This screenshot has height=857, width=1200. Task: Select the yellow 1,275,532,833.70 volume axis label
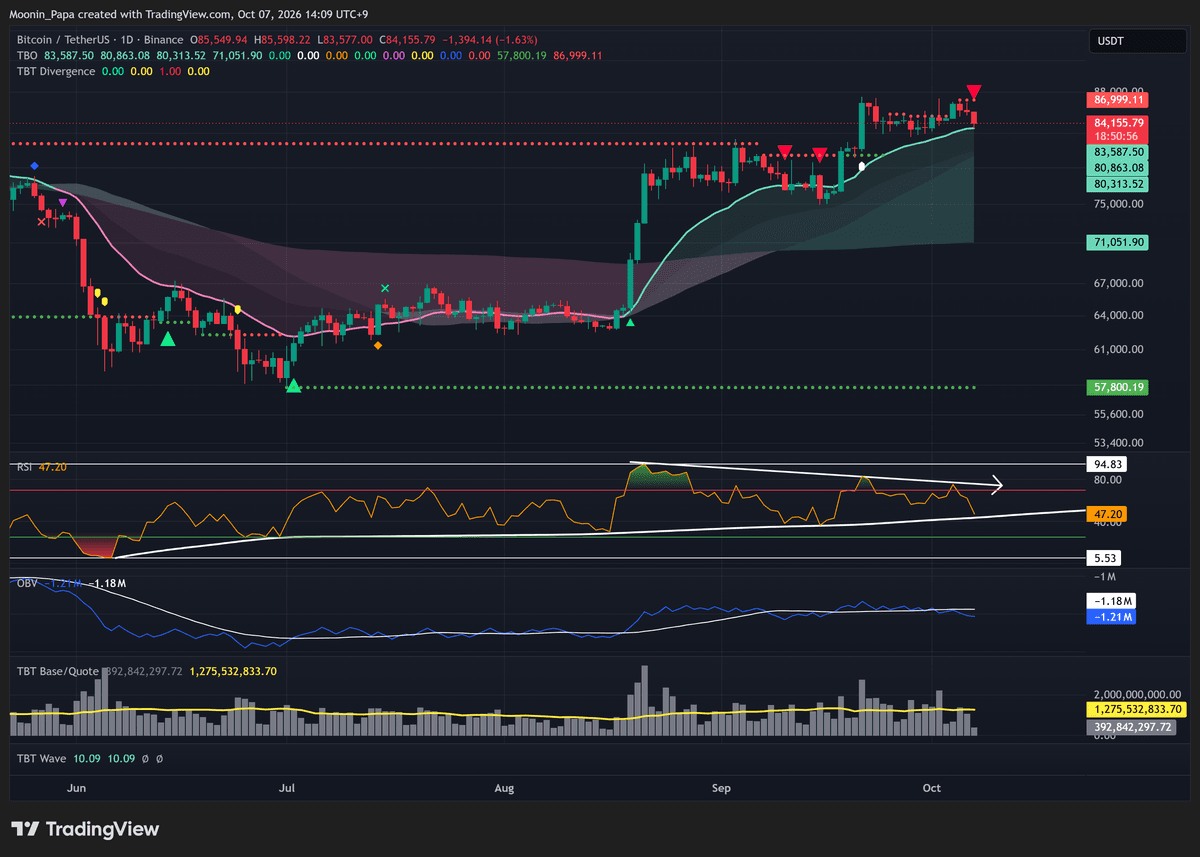(1137, 709)
